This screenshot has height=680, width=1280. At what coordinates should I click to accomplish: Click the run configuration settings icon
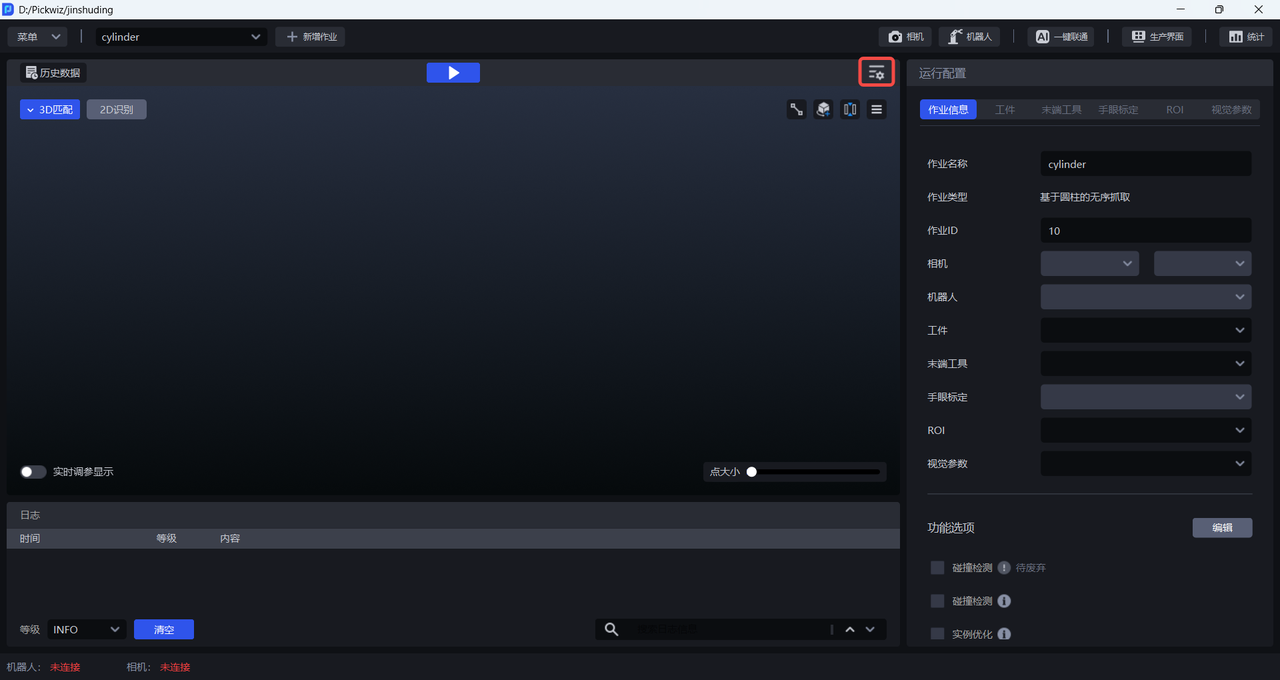[x=876, y=73]
